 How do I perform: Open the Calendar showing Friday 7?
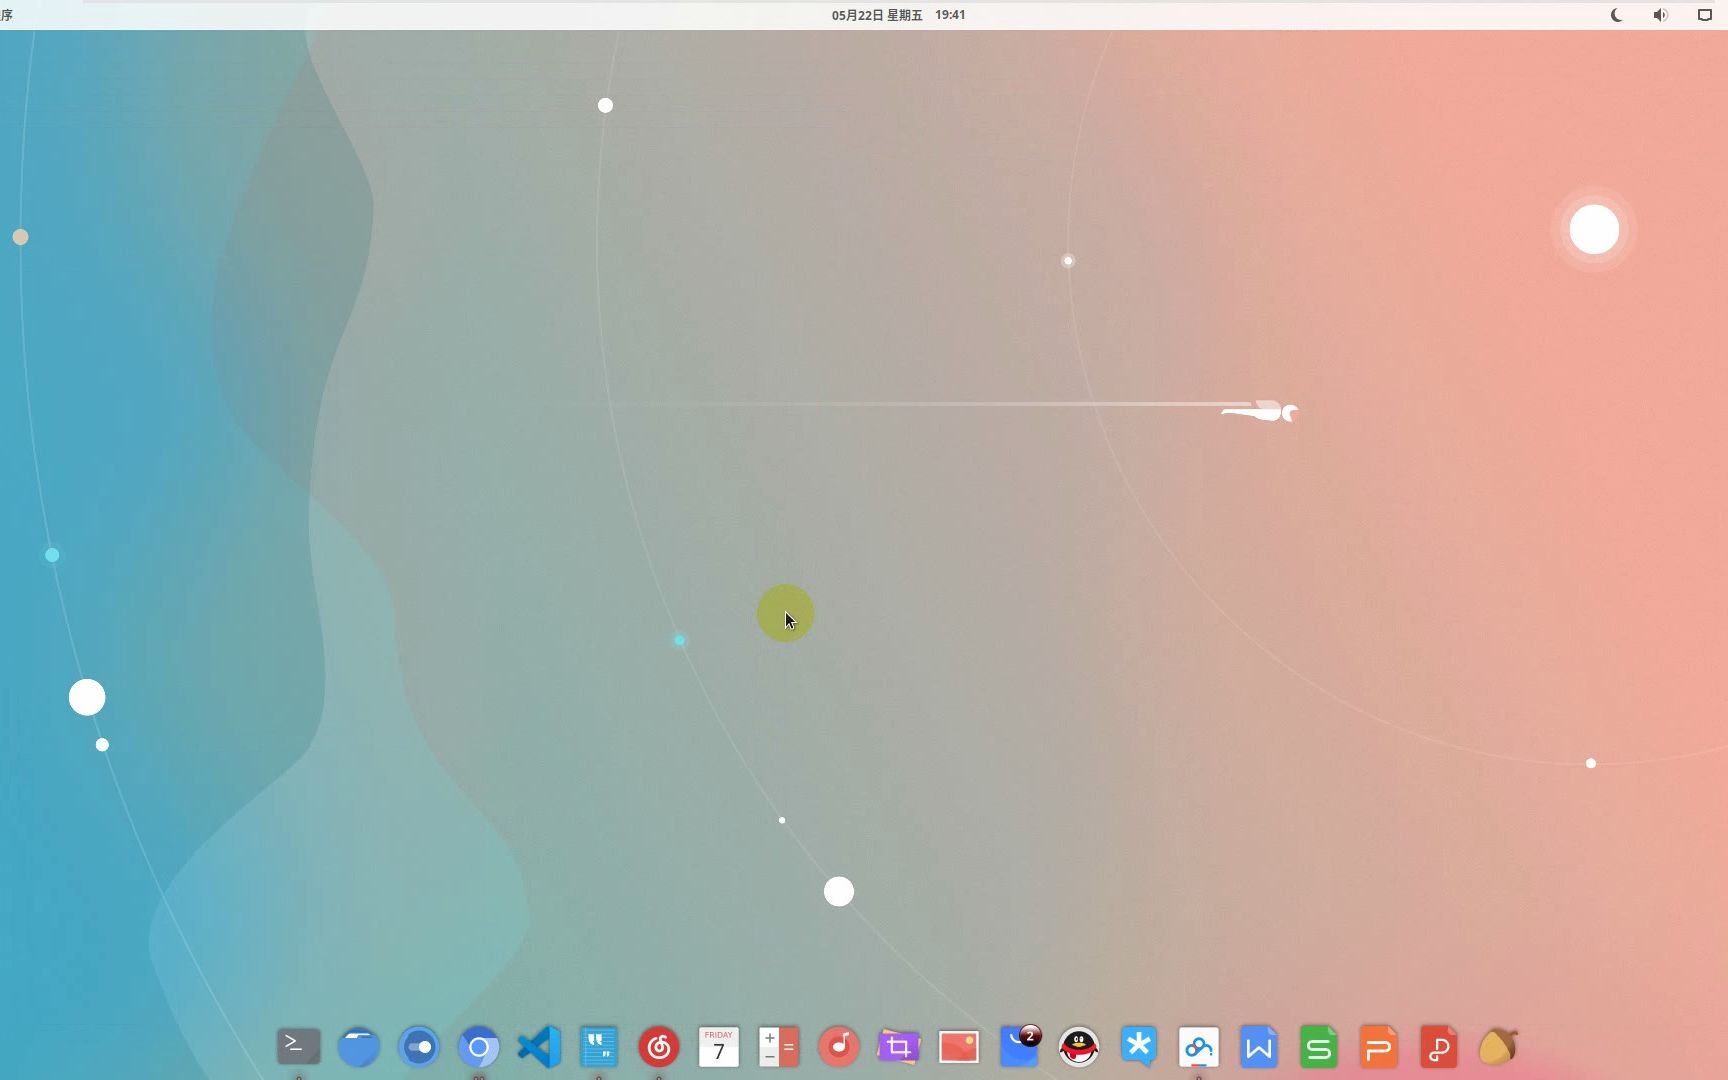pos(719,1047)
